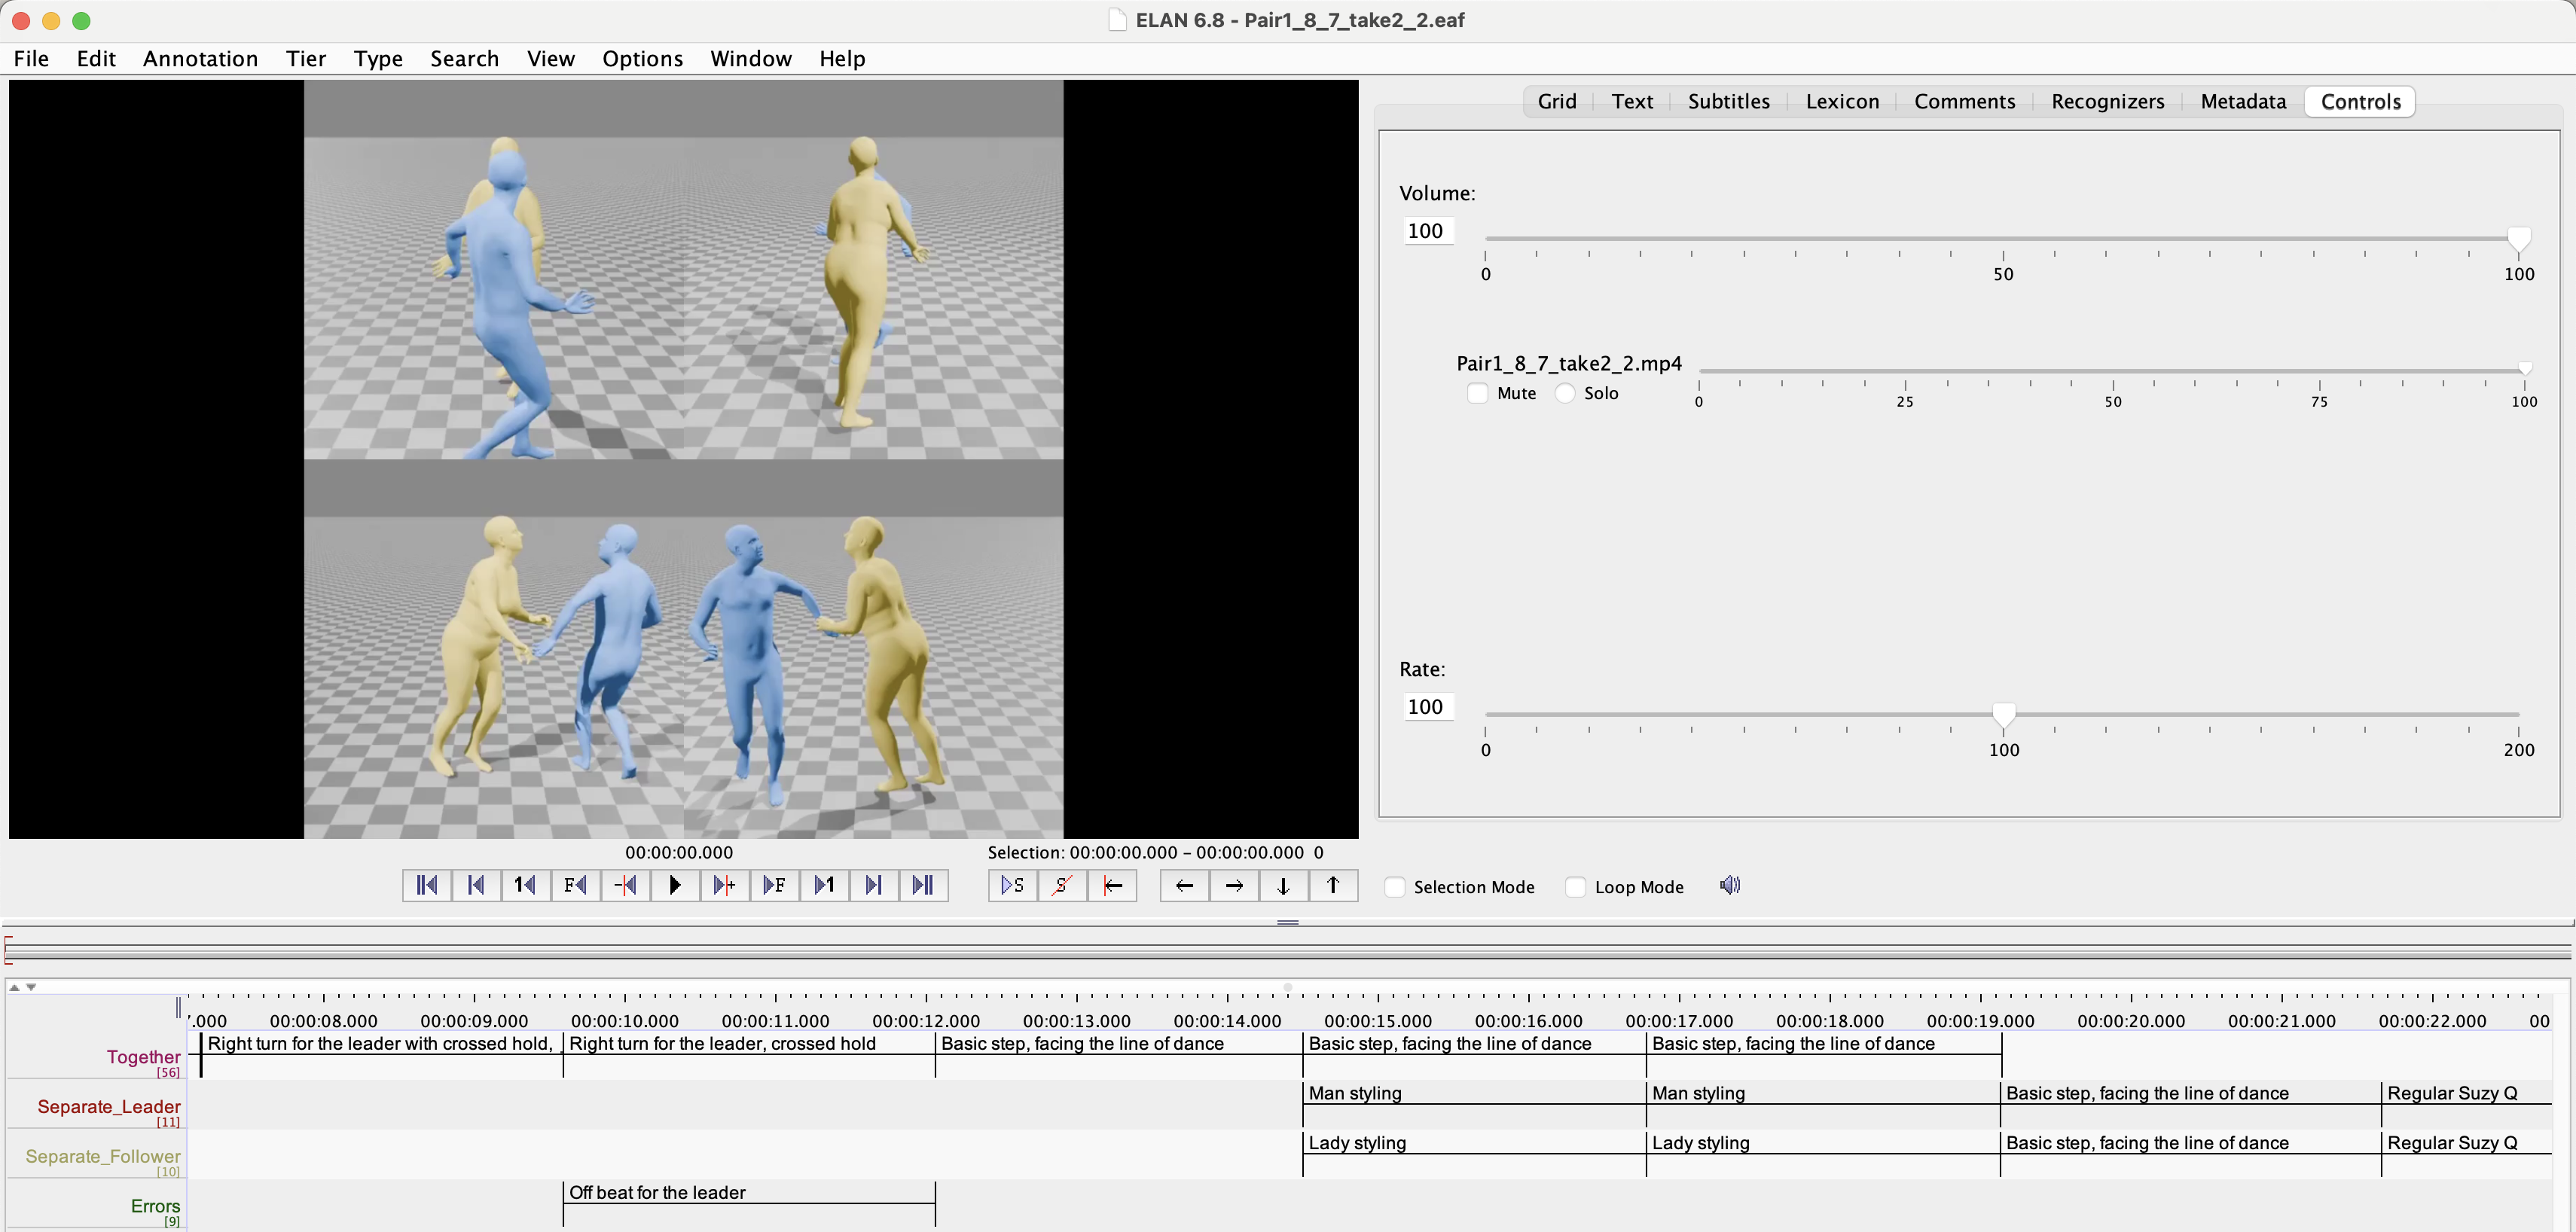The width and height of the screenshot is (2576, 1232).
Task: Go to the beginning of media
Action: (427, 885)
